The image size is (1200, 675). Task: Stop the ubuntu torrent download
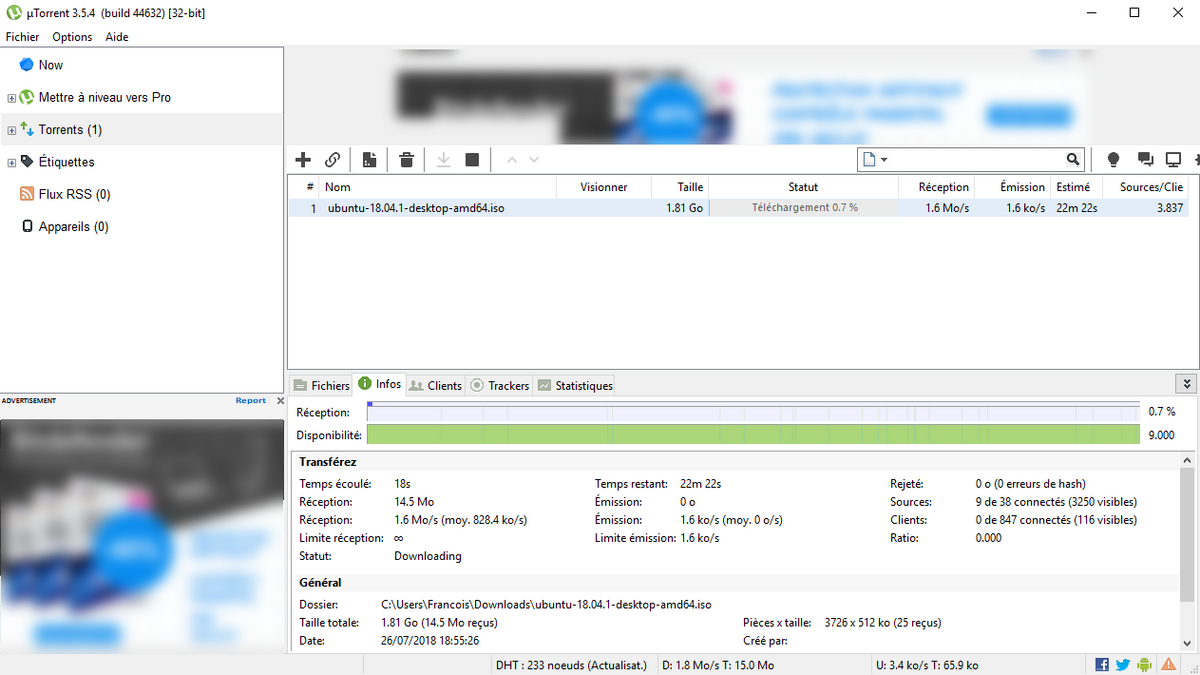click(471, 159)
